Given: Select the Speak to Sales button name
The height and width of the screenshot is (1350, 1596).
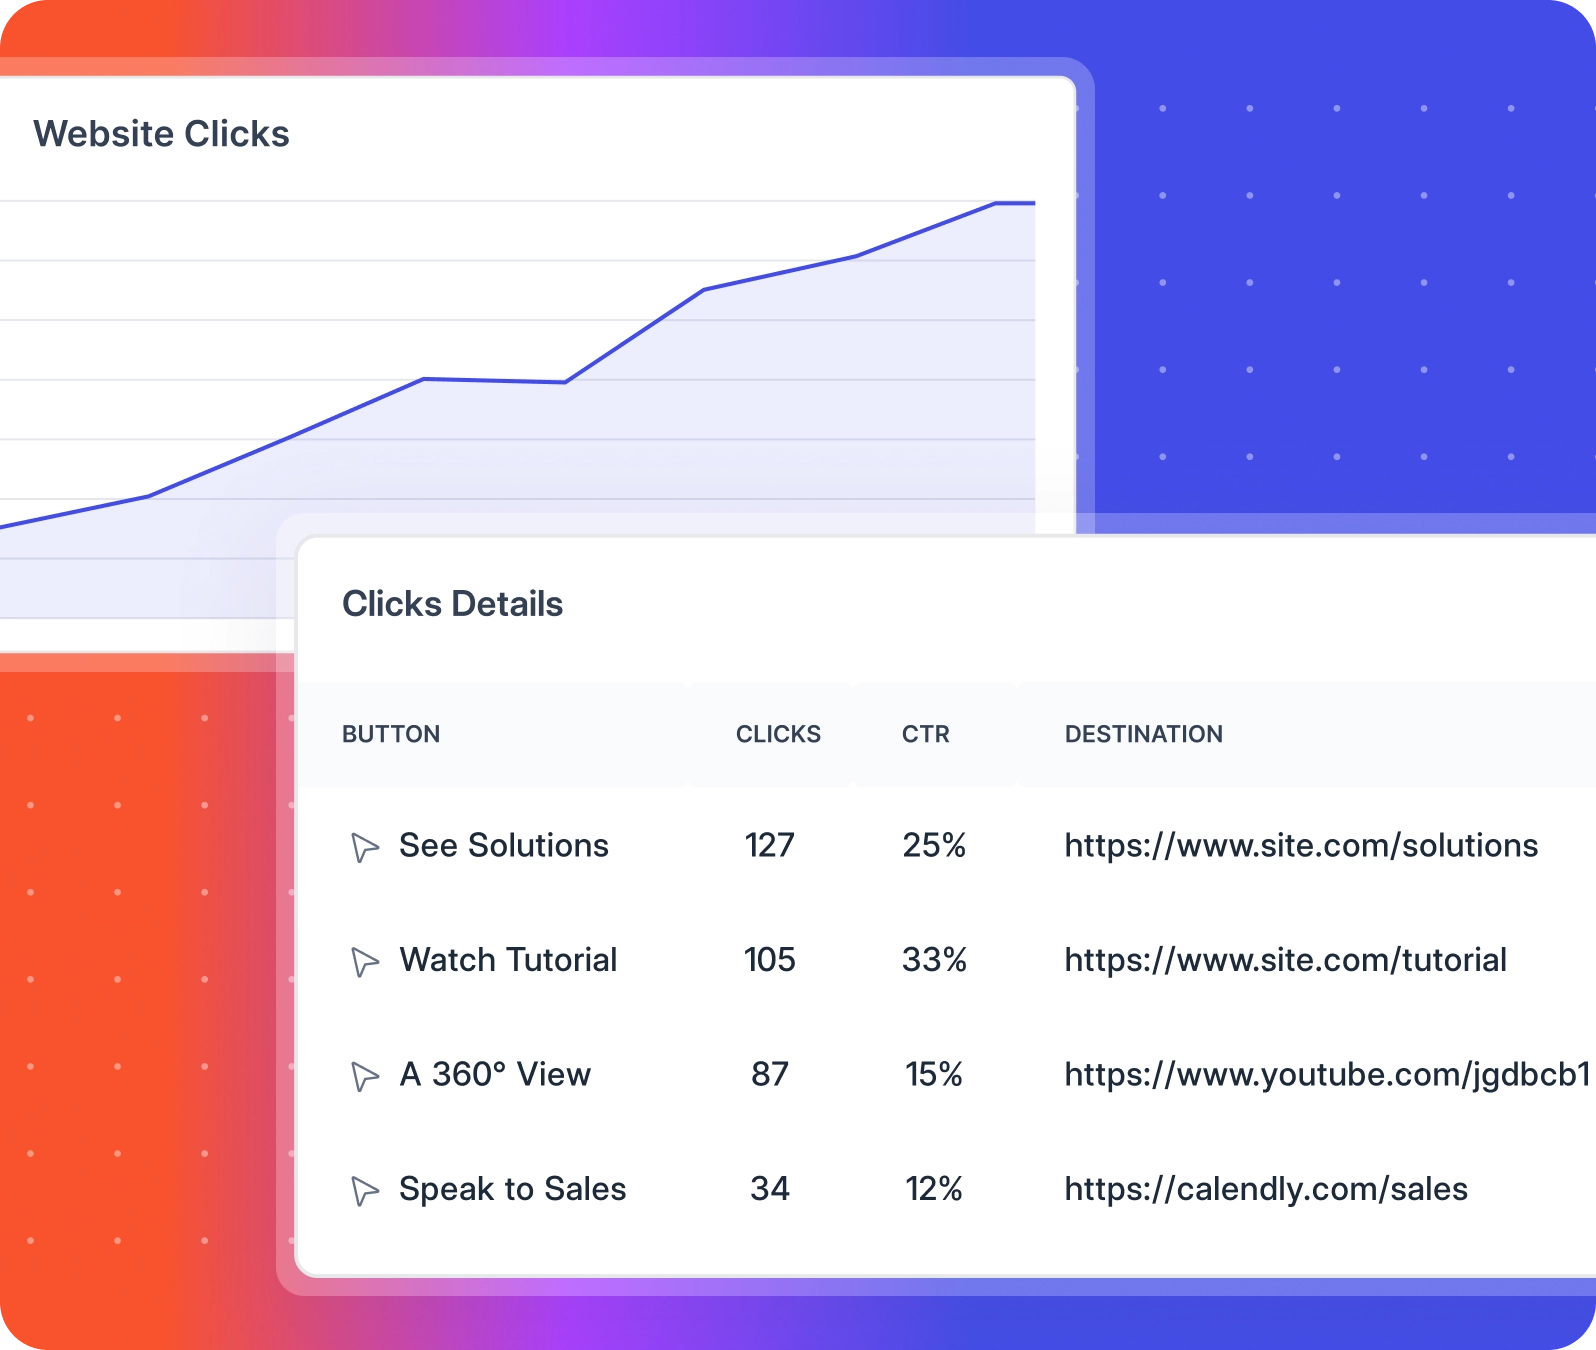Looking at the screenshot, I should pyautogui.click(x=512, y=1189).
